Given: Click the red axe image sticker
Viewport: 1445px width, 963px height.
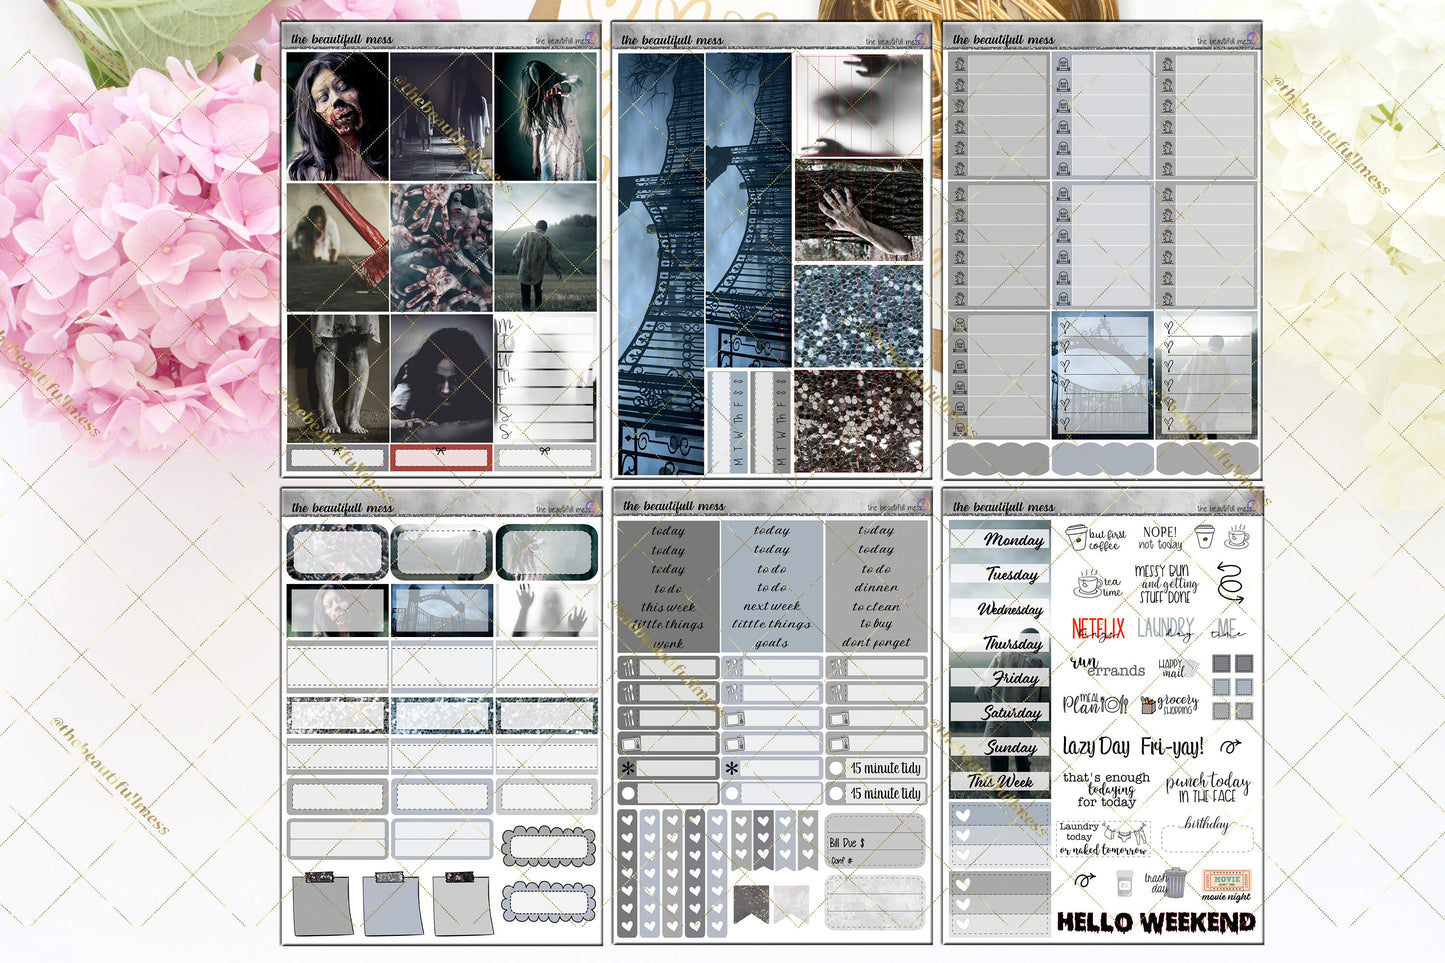Looking at the screenshot, I should click(337, 247).
